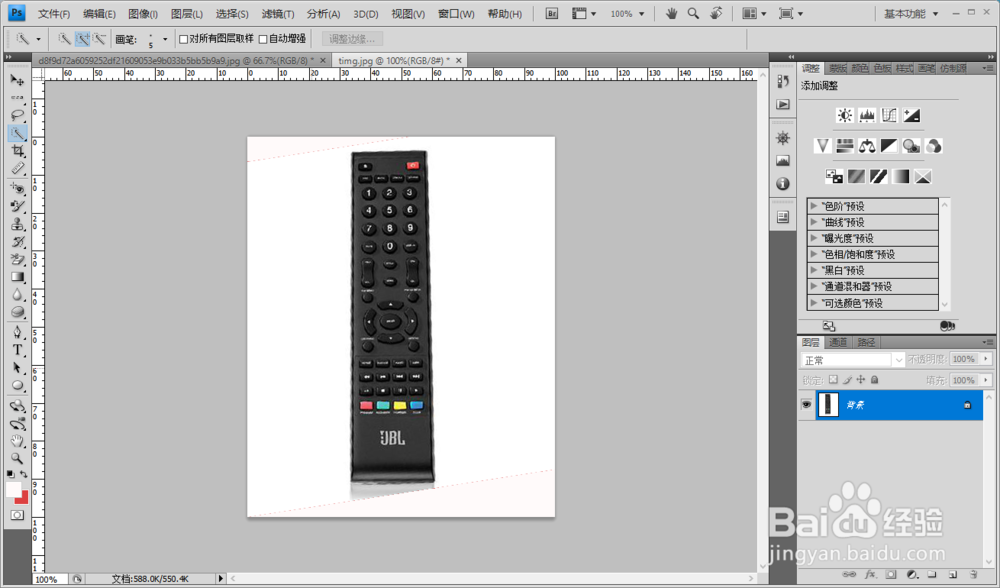Select the Path Selection arrow tool

[x=17, y=368]
